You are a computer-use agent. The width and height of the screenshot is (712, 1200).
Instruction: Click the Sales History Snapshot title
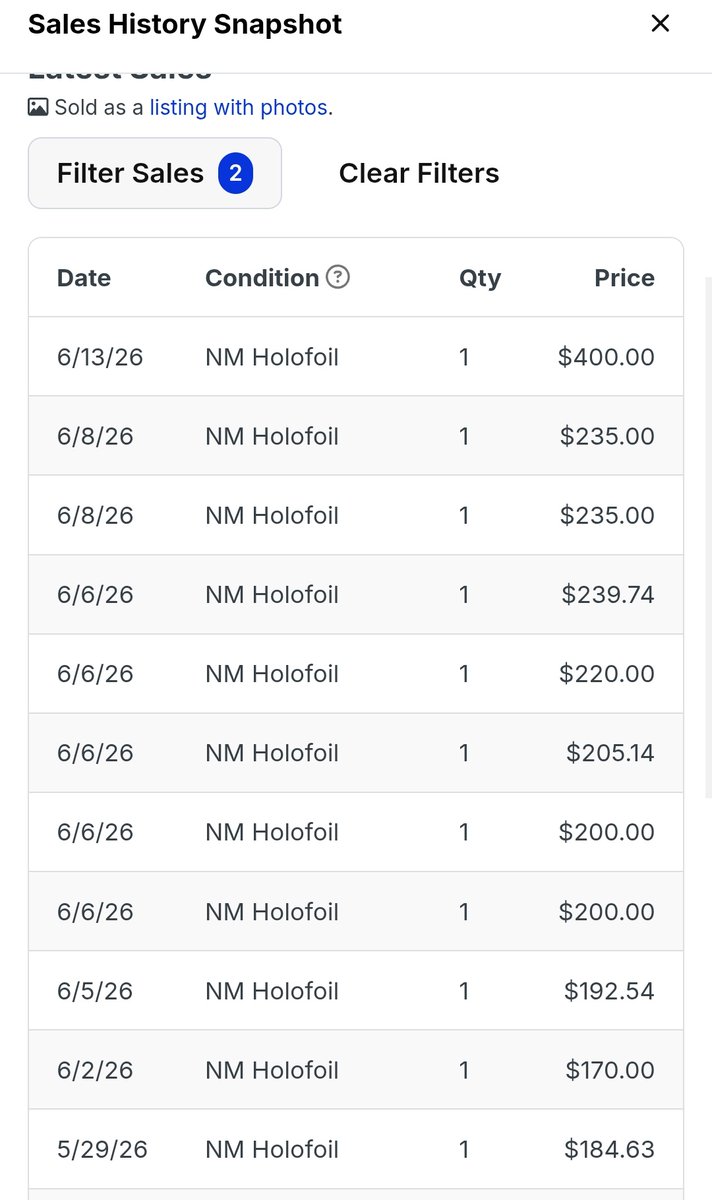click(185, 23)
